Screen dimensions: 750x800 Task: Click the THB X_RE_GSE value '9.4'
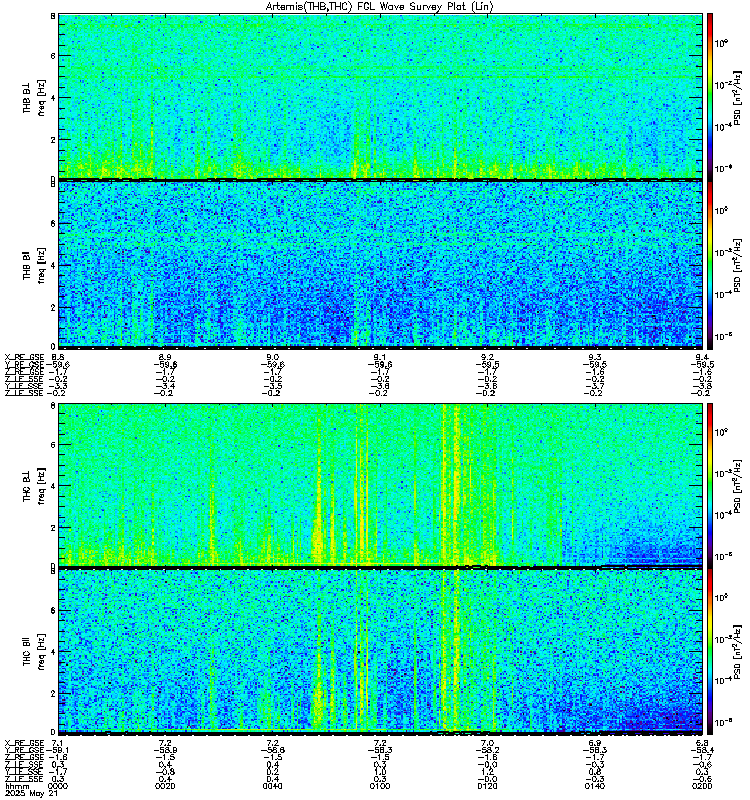(x=702, y=357)
